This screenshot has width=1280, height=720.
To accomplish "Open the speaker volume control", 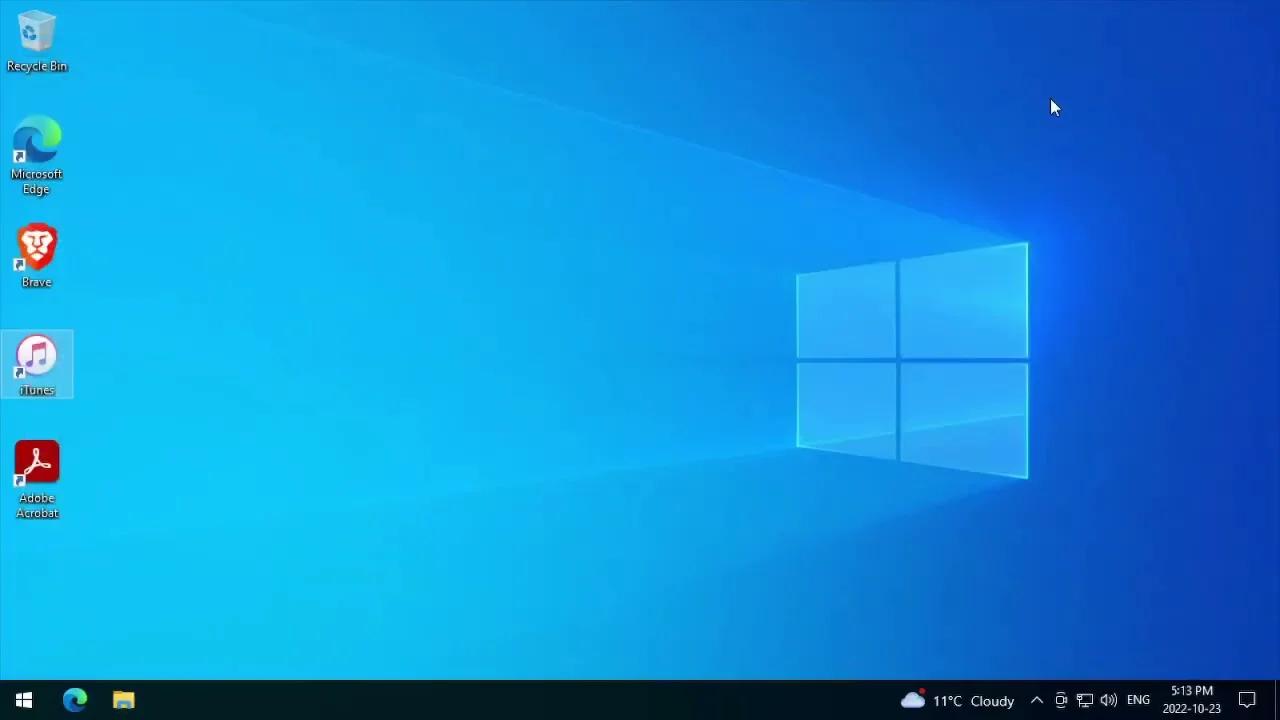I will (1108, 700).
